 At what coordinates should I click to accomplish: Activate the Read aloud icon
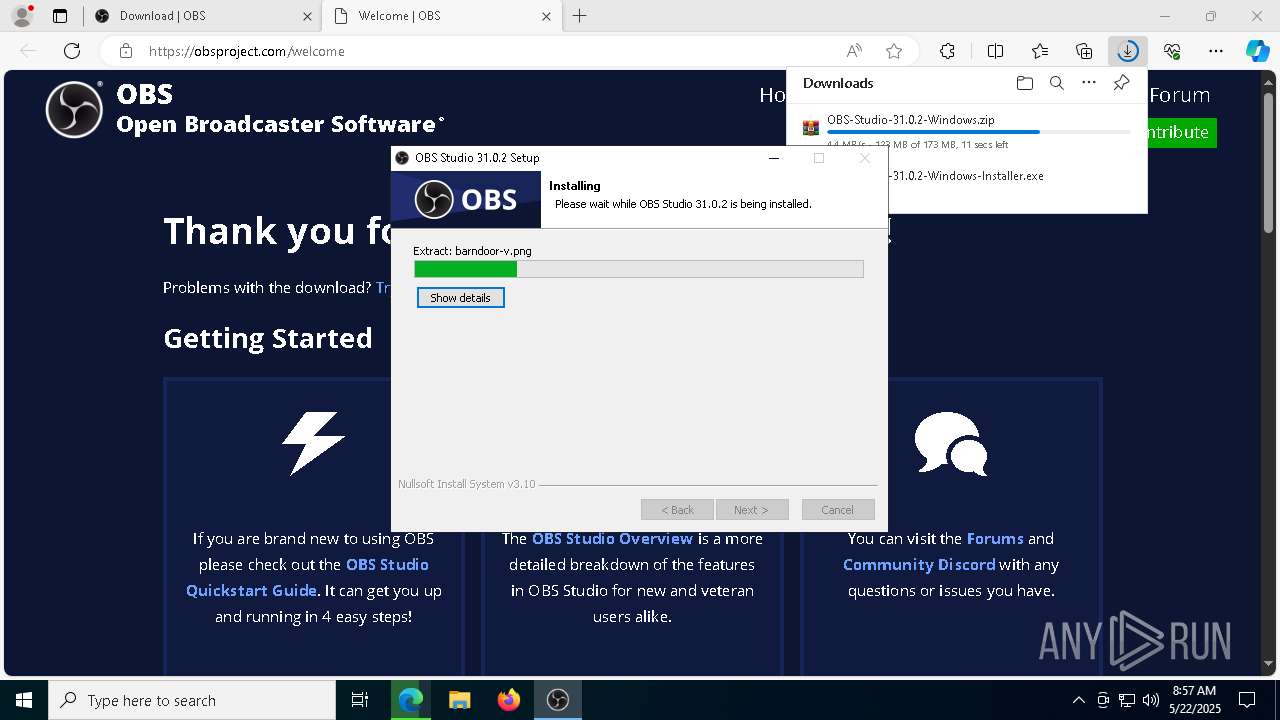click(x=854, y=51)
